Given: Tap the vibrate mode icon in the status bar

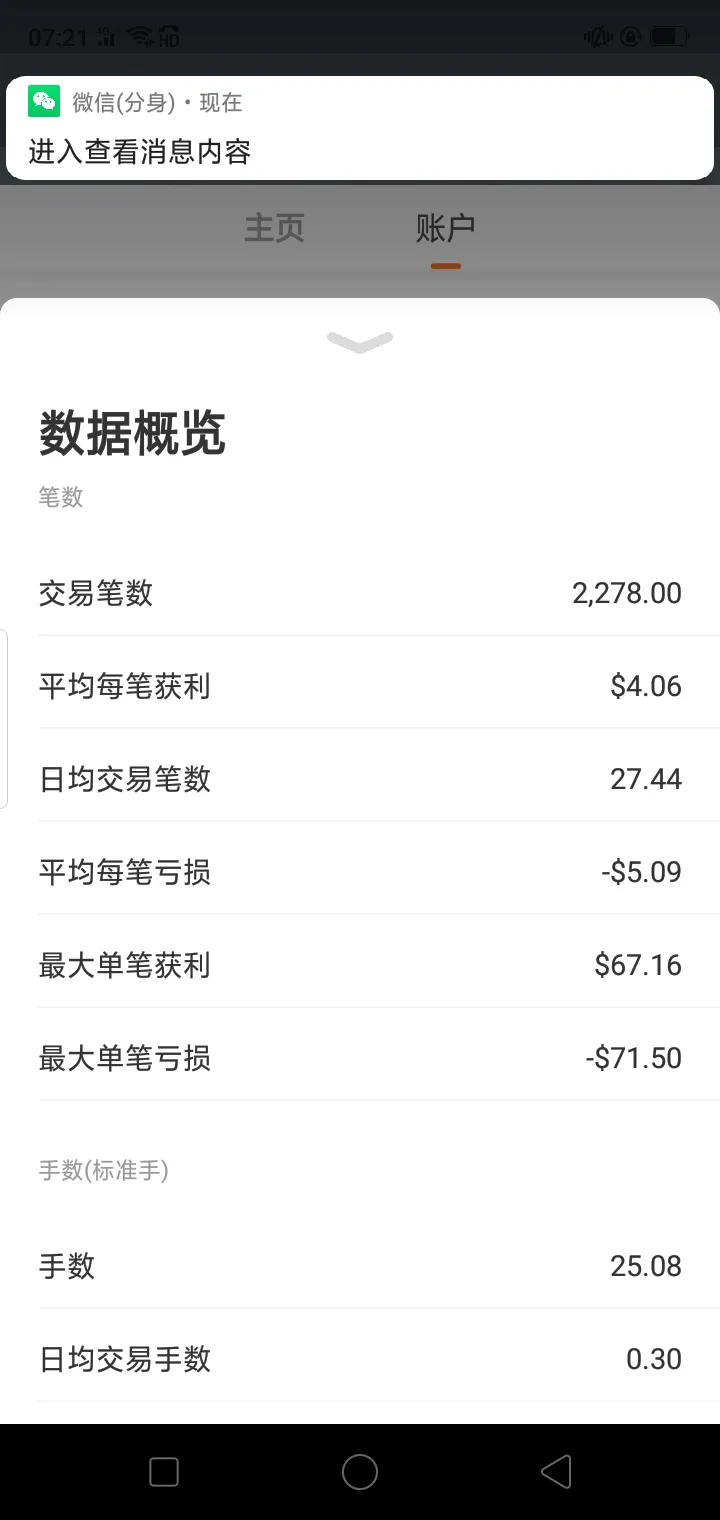Looking at the screenshot, I should coord(598,37).
